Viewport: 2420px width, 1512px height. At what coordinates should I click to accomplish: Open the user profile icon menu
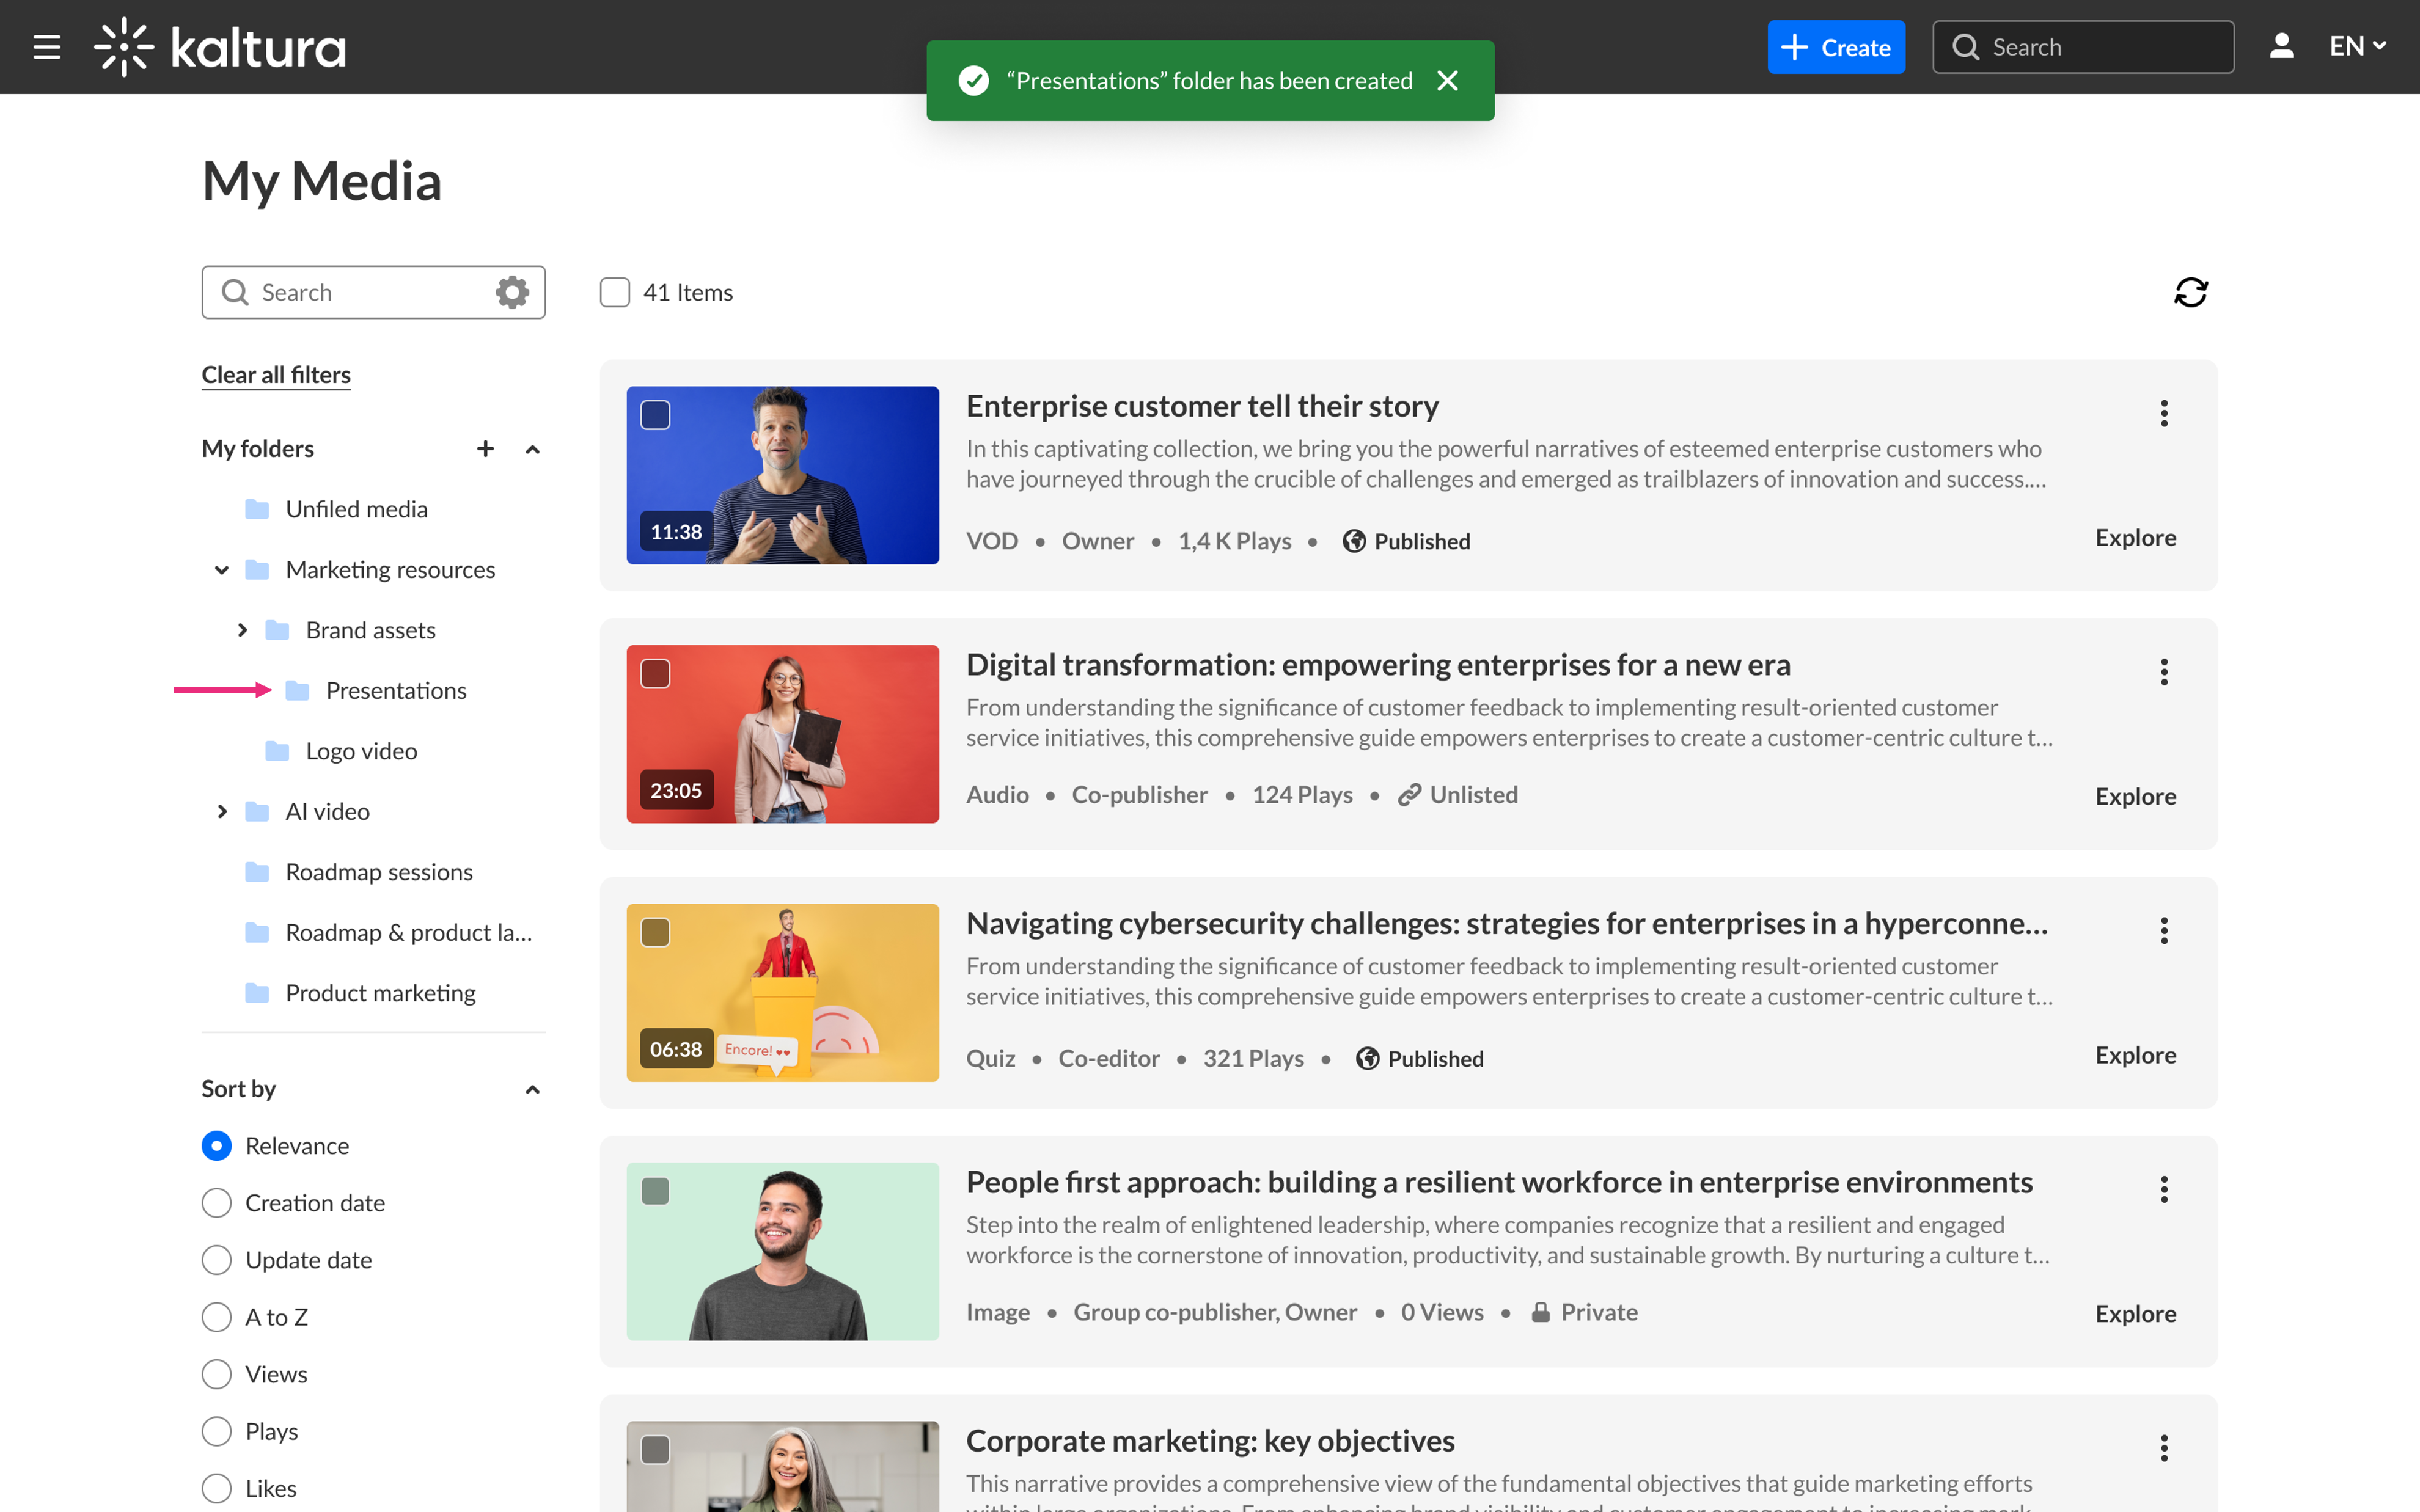tap(2281, 47)
